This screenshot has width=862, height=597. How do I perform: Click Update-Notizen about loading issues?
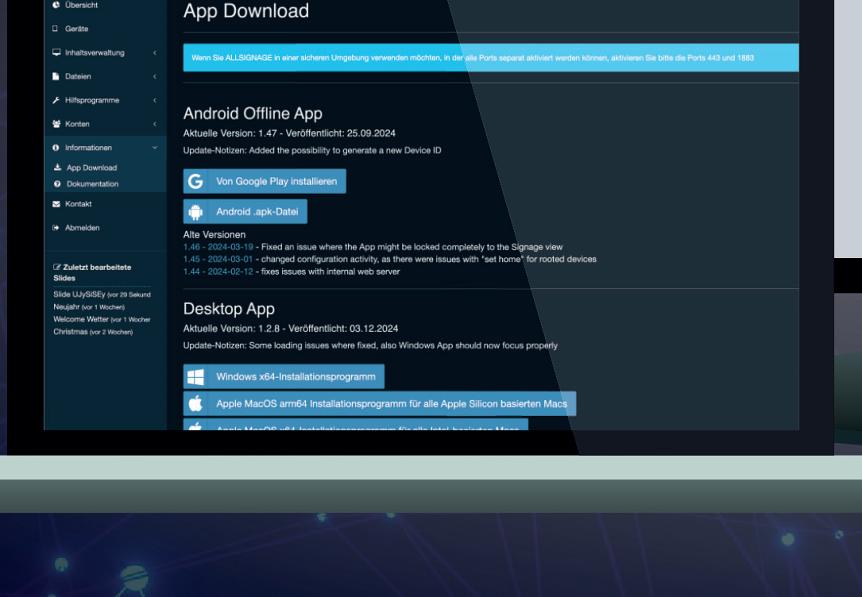371,345
